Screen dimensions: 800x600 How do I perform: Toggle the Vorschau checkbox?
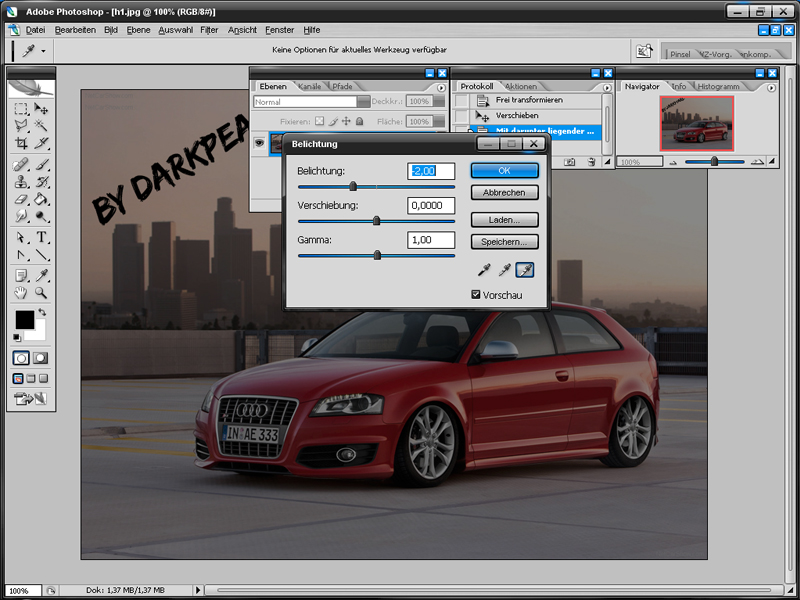point(477,295)
